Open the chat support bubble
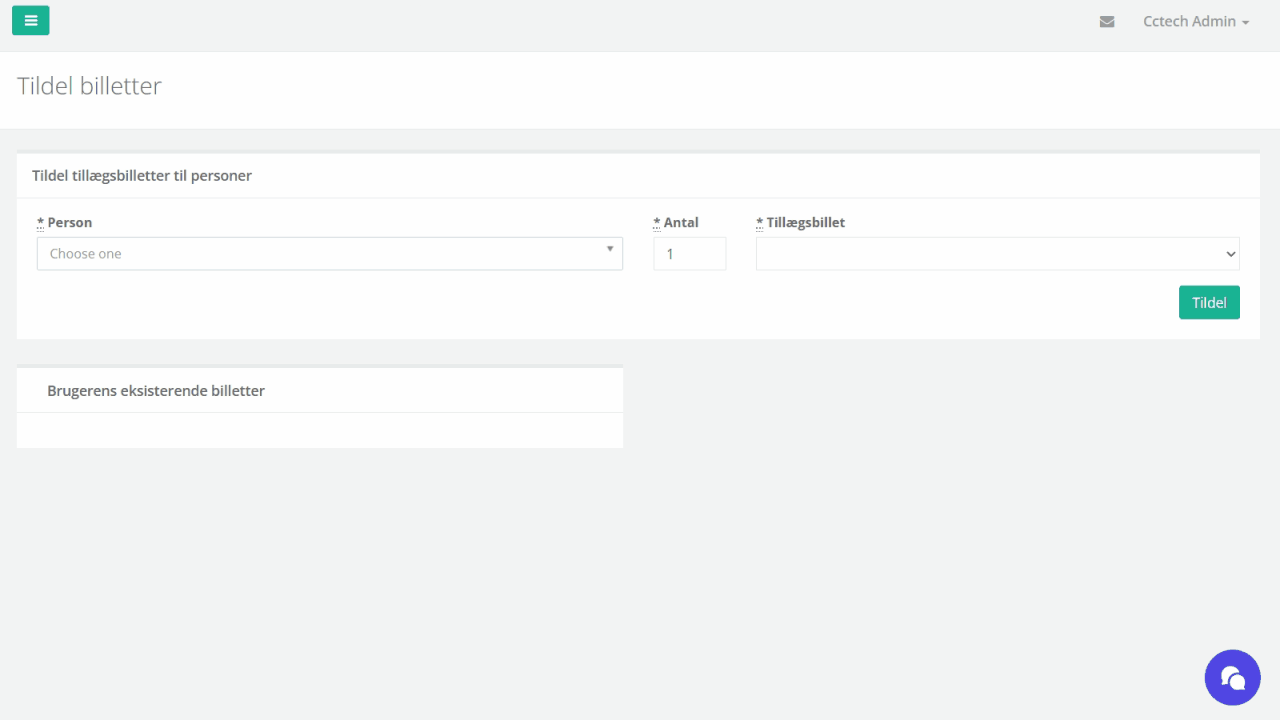The image size is (1280, 720). point(1233,678)
